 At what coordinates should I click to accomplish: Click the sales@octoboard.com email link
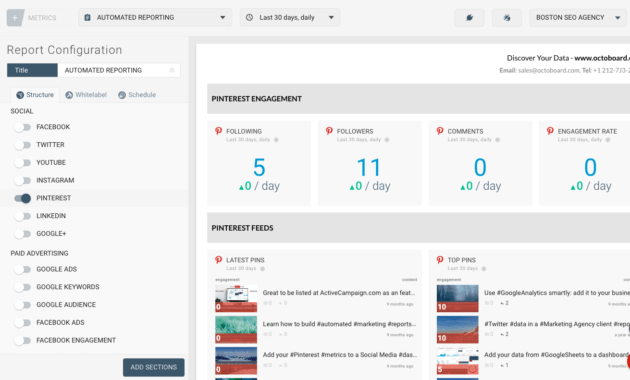pos(549,71)
